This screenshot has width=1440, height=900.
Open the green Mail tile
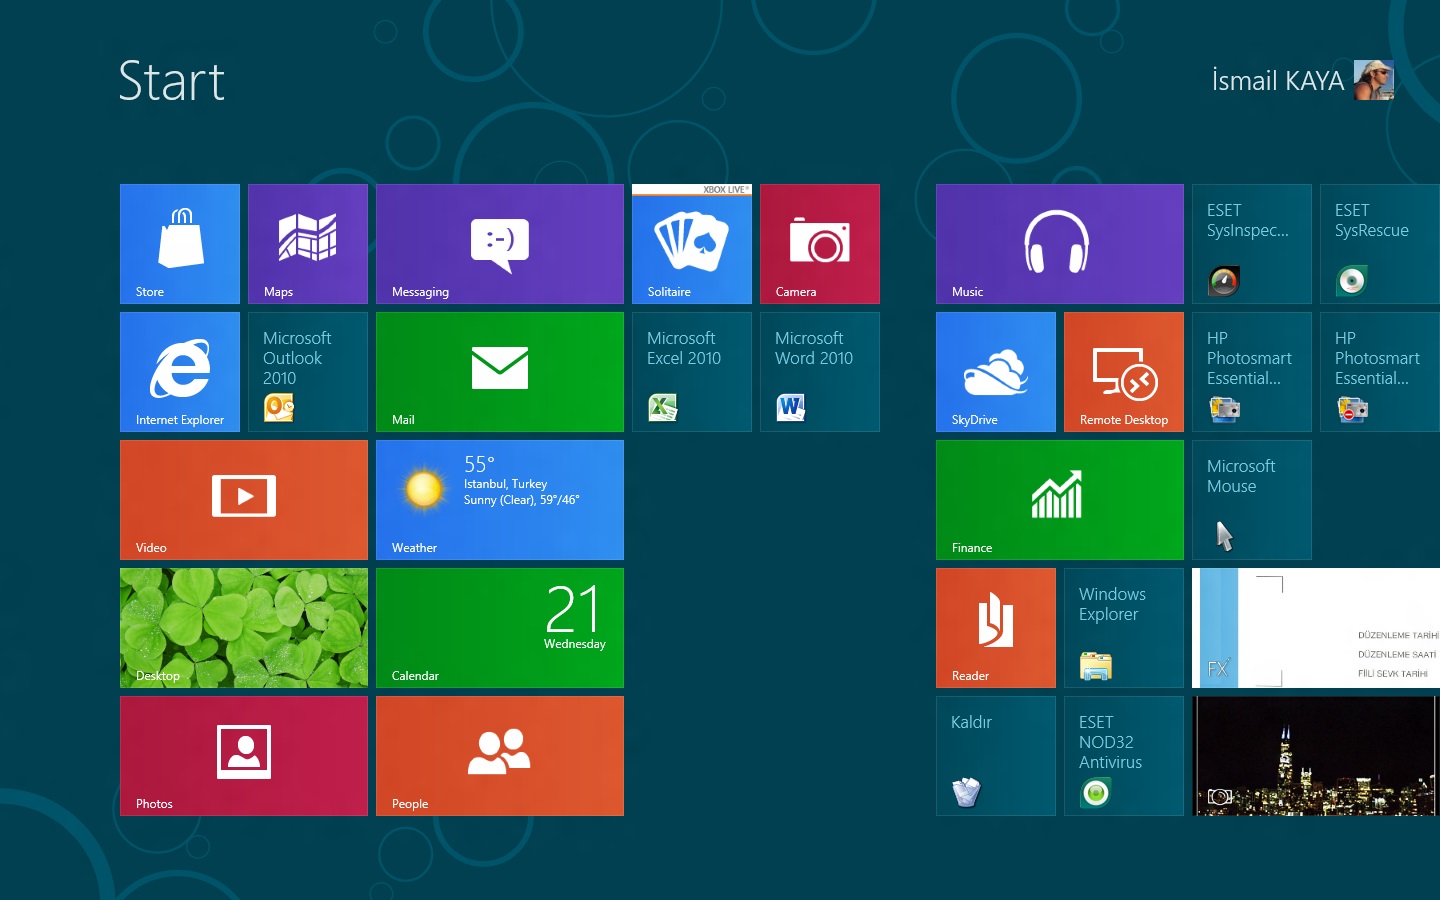[x=500, y=372]
